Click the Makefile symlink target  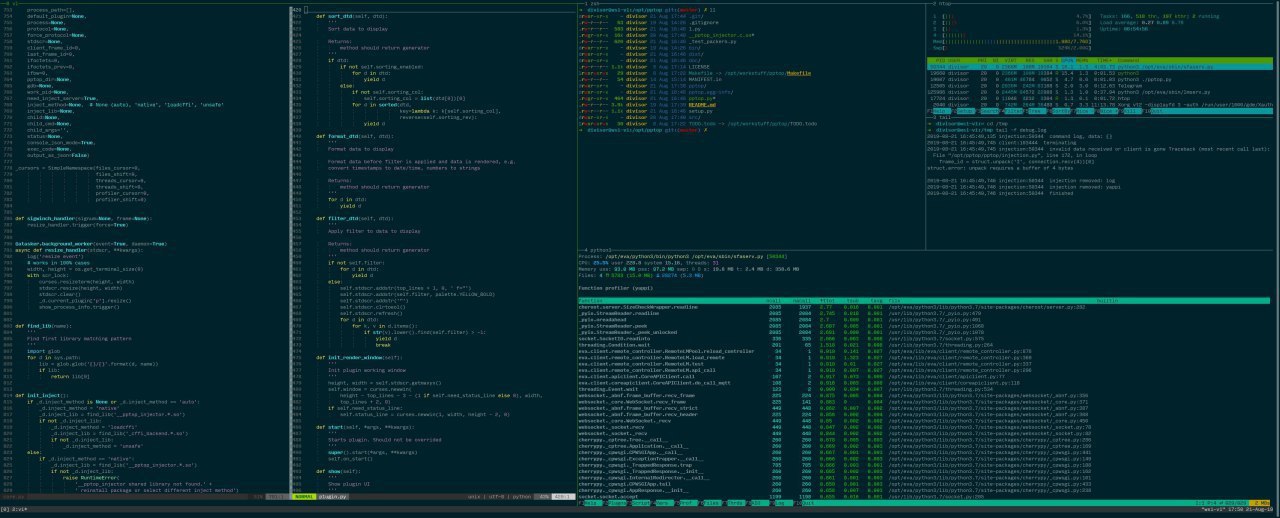click(798, 74)
